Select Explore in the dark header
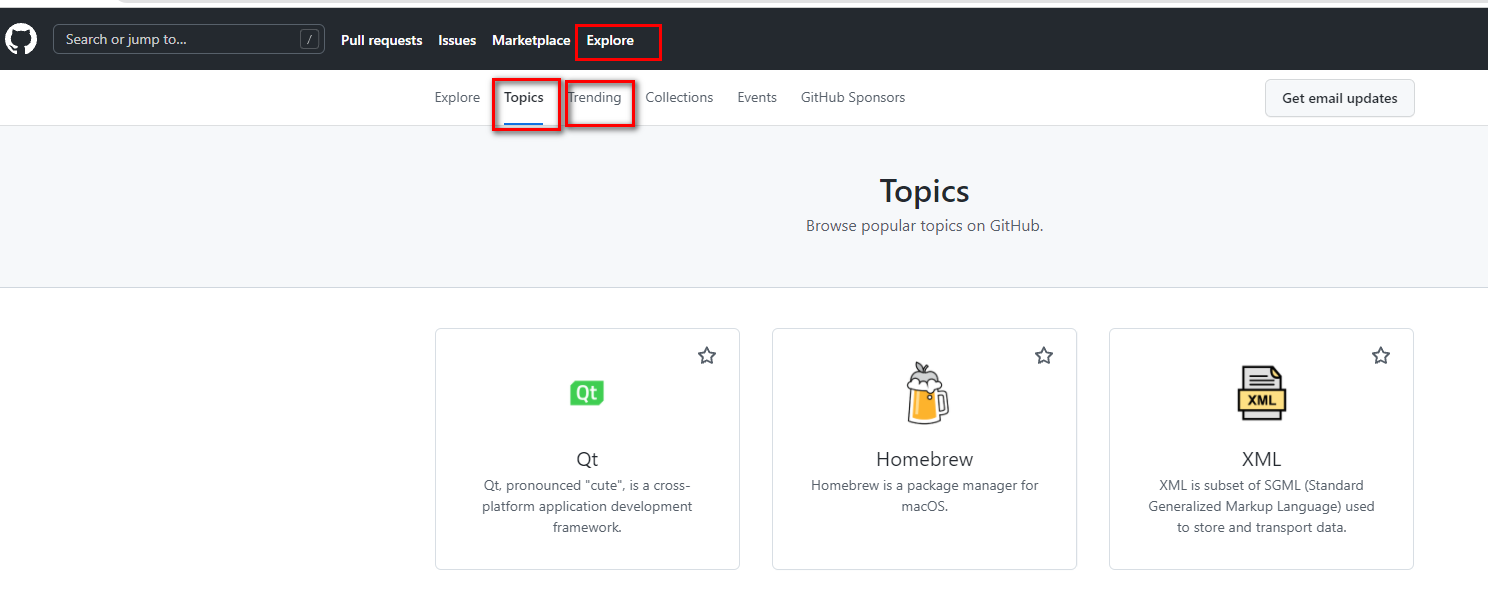Viewport: 1488px width, 616px height. pos(610,41)
